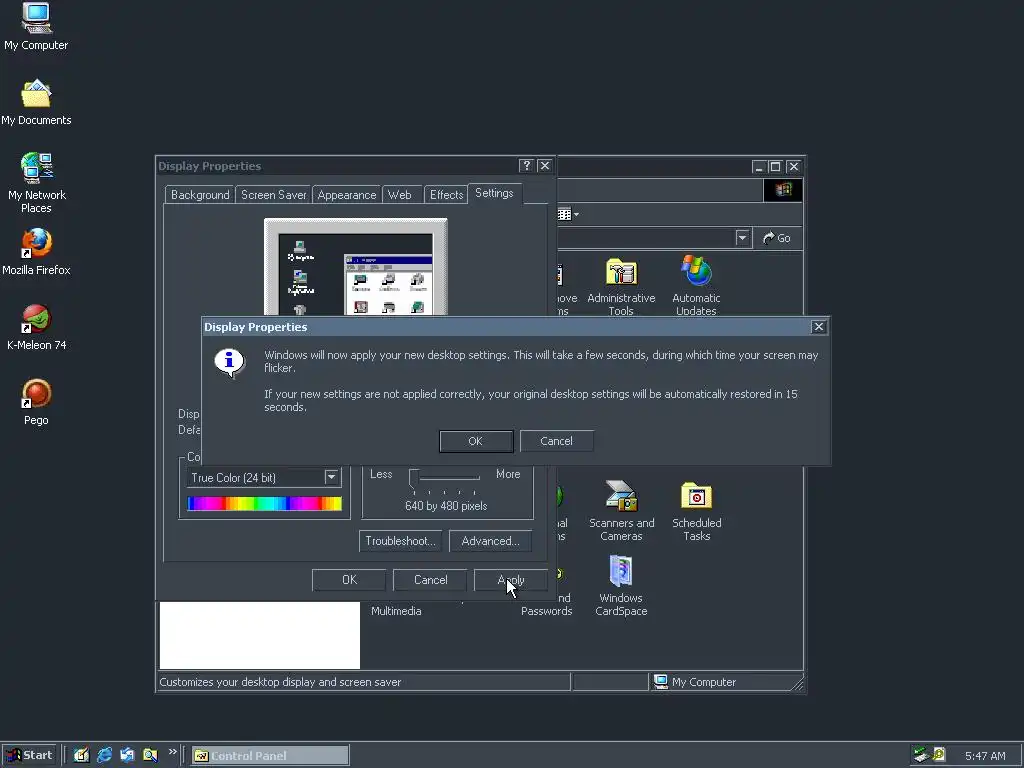Click Control Panel taskbar button
This screenshot has height=768, width=1024.
pos(270,756)
